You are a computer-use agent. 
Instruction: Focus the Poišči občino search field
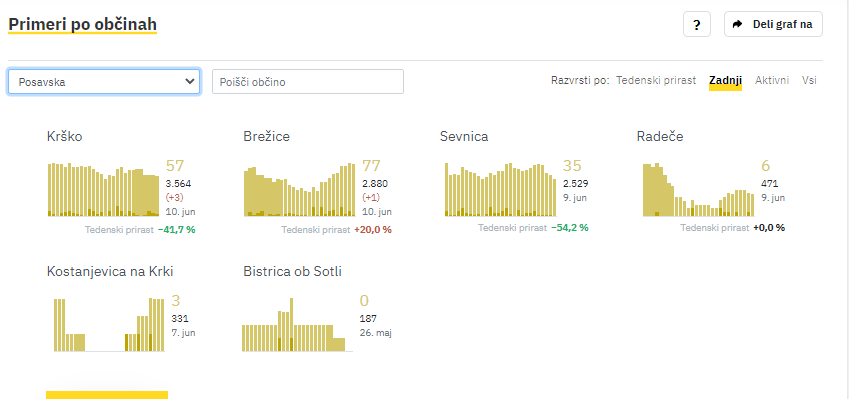(308, 82)
